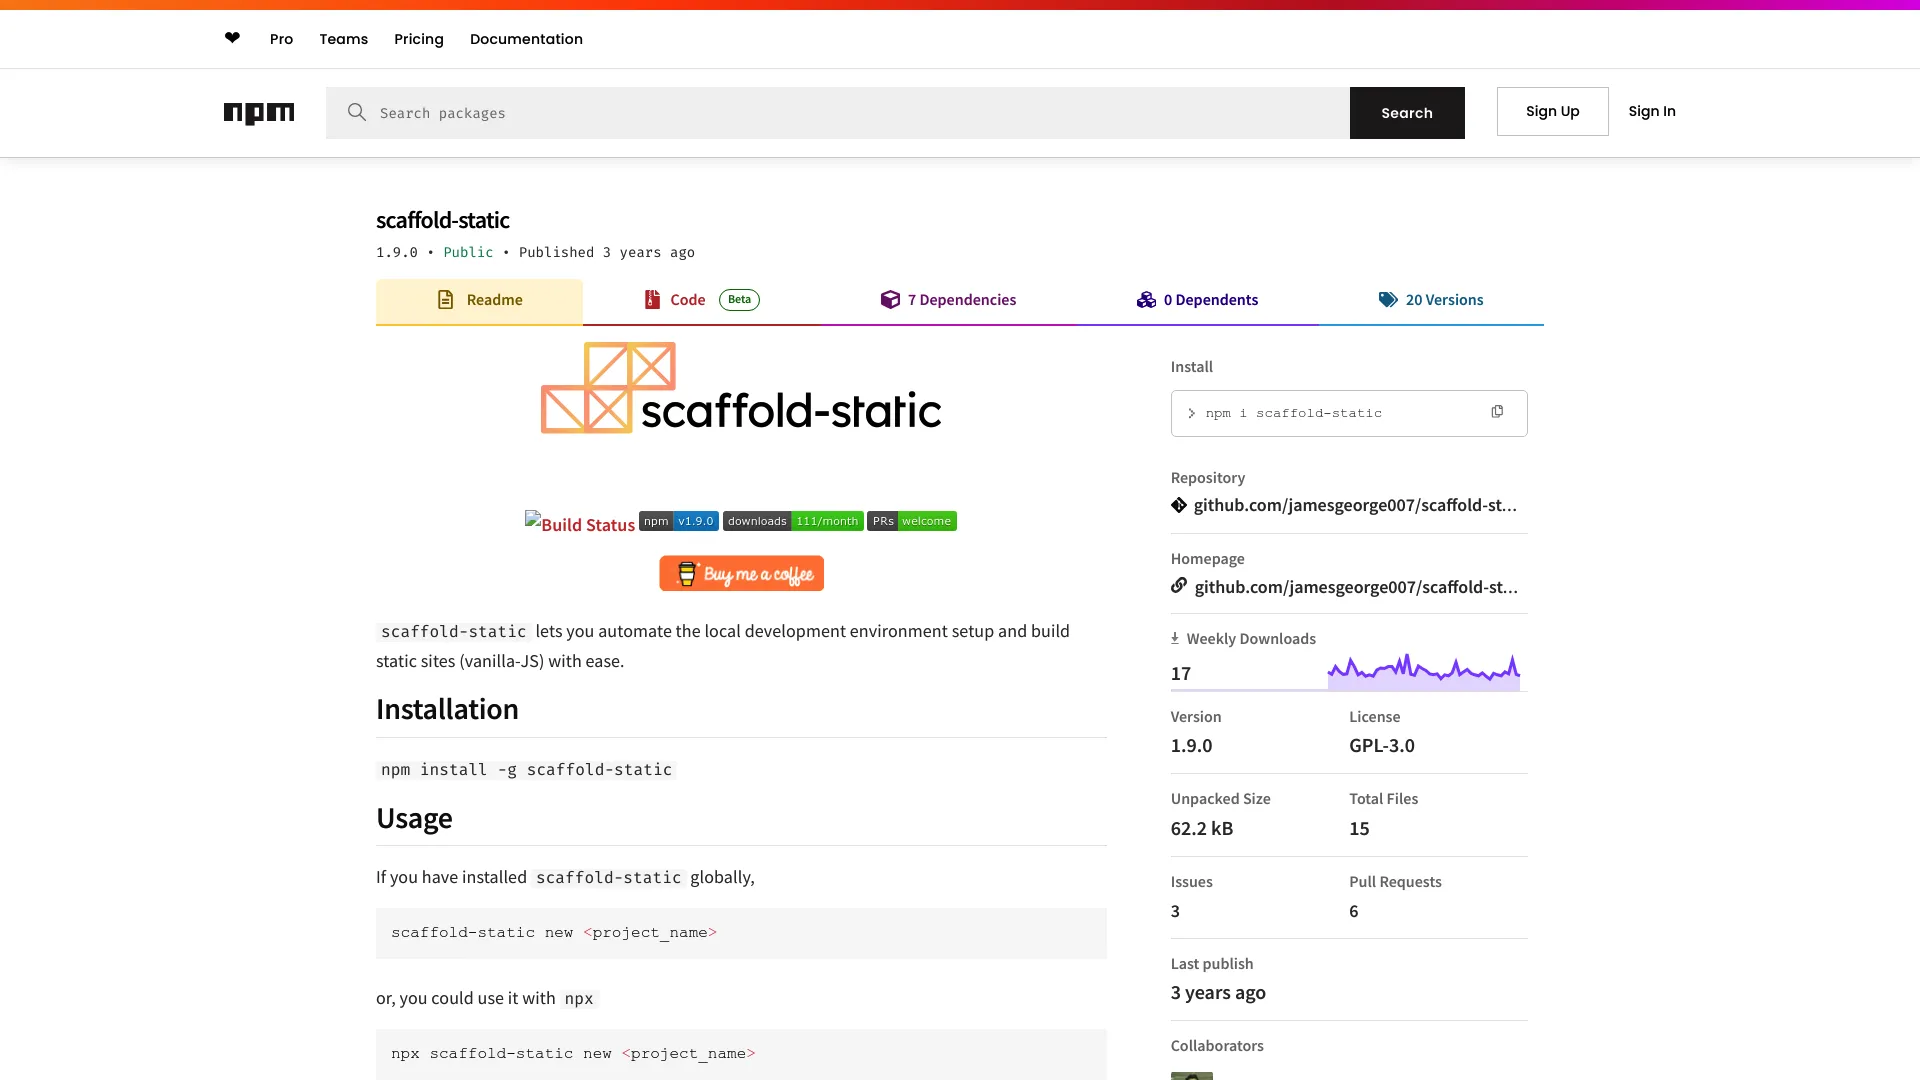Image resolution: width=1920 pixels, height=1080 pixels.
Task: Click the Pull Requests count 6
Action: click(1354, 911)
